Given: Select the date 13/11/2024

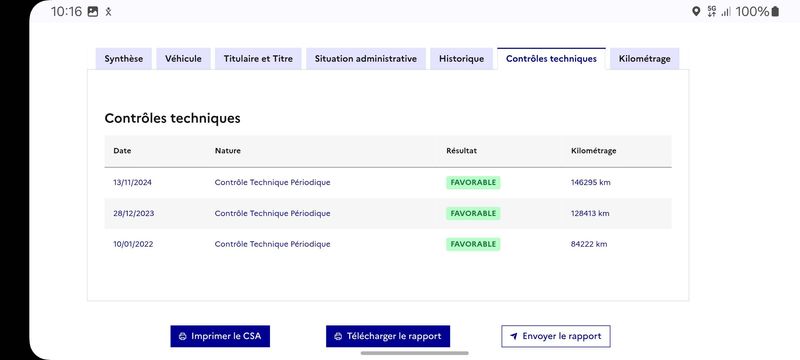Looking at the screenshot, I should pos(132,183).
